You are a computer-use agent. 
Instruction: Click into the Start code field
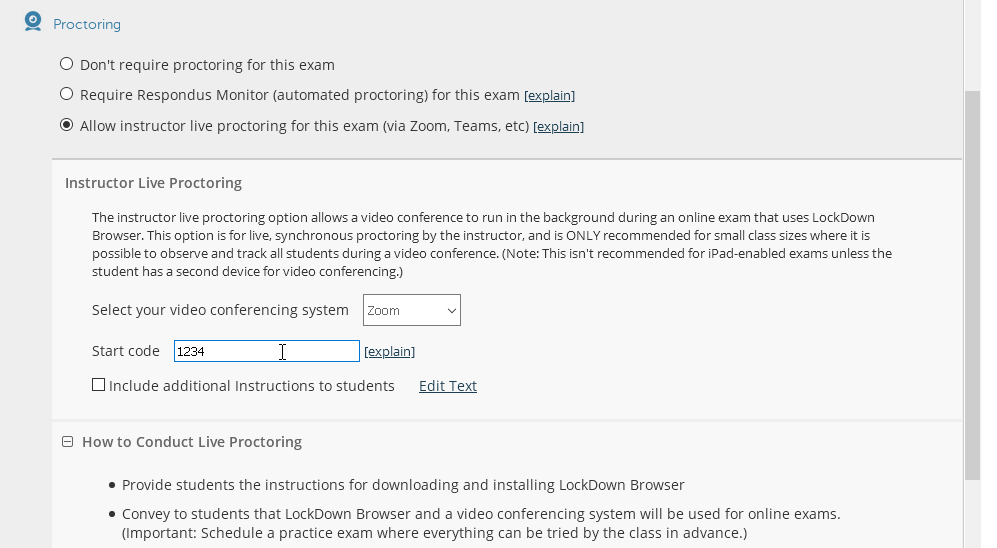[x=266, y=351]
